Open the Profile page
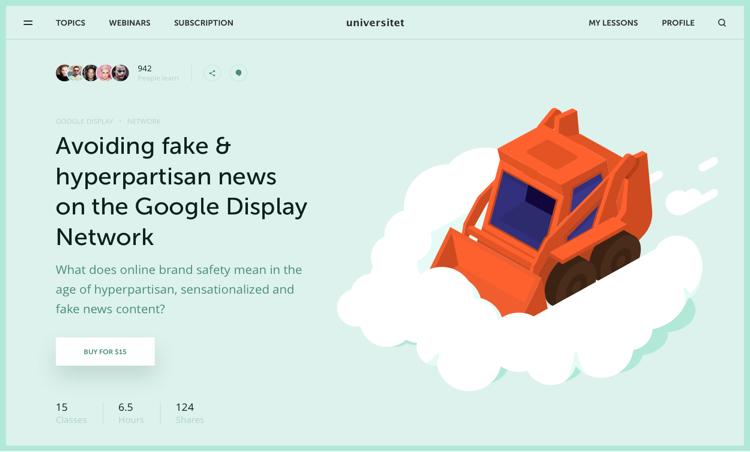 click(x=678, y=22)
